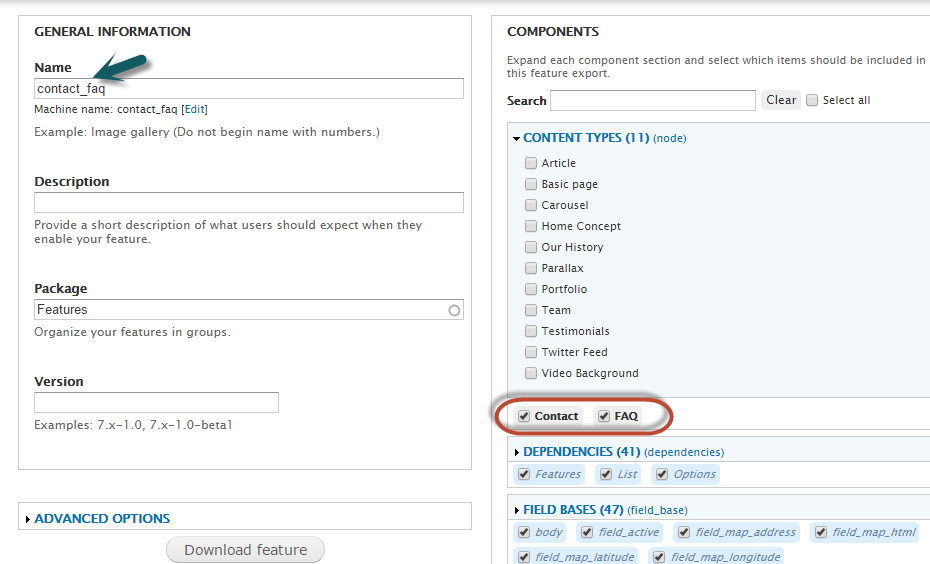This screenshot has width=930, height=564.
Task: Open the machine name Edit link
Action: [x=194, y=109]
